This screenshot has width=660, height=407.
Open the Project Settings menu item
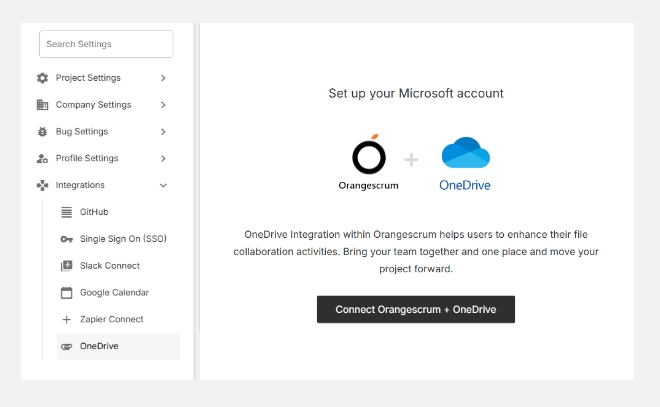click(x=103, y=78)
